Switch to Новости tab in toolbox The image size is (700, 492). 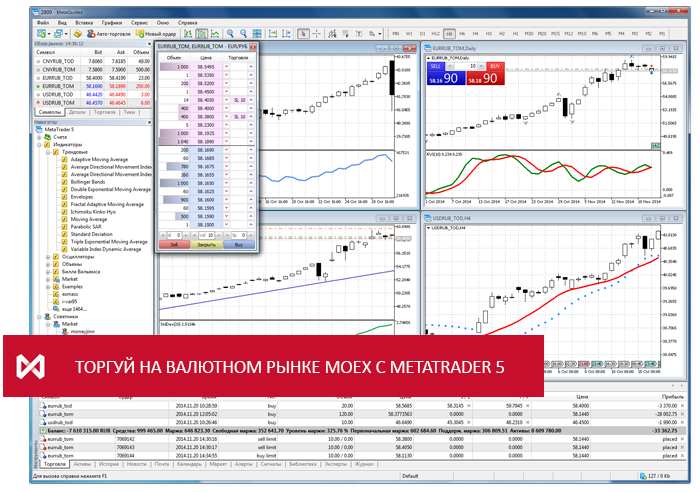point(137,464)
